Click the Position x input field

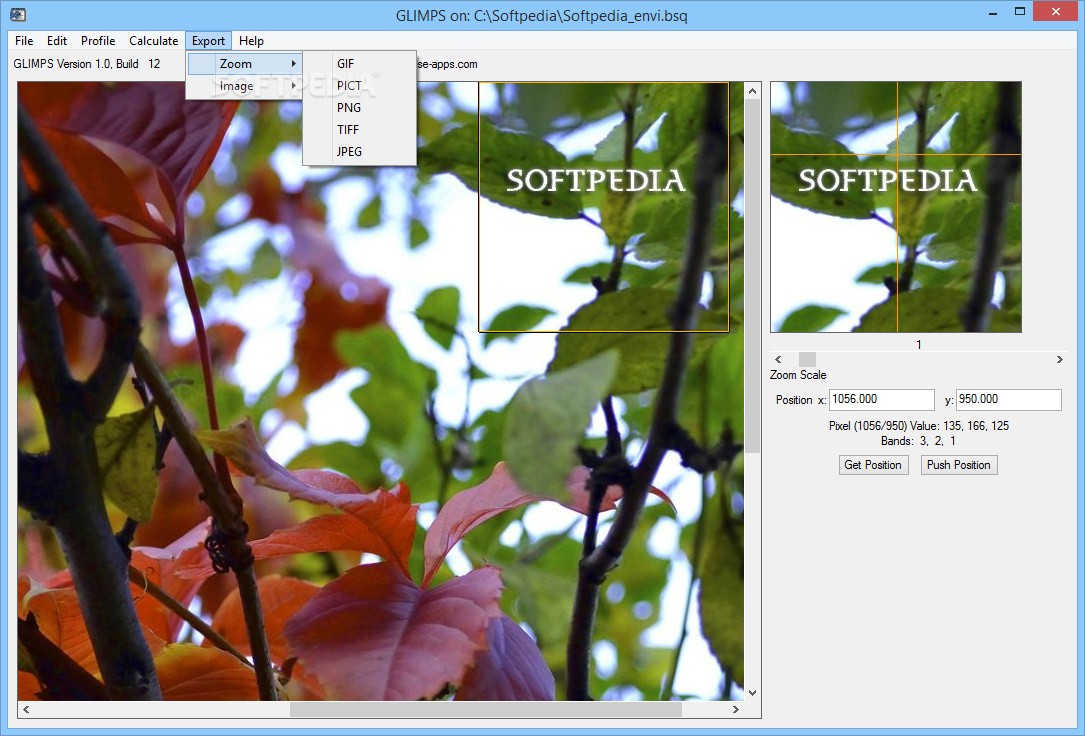coord(882,399)
